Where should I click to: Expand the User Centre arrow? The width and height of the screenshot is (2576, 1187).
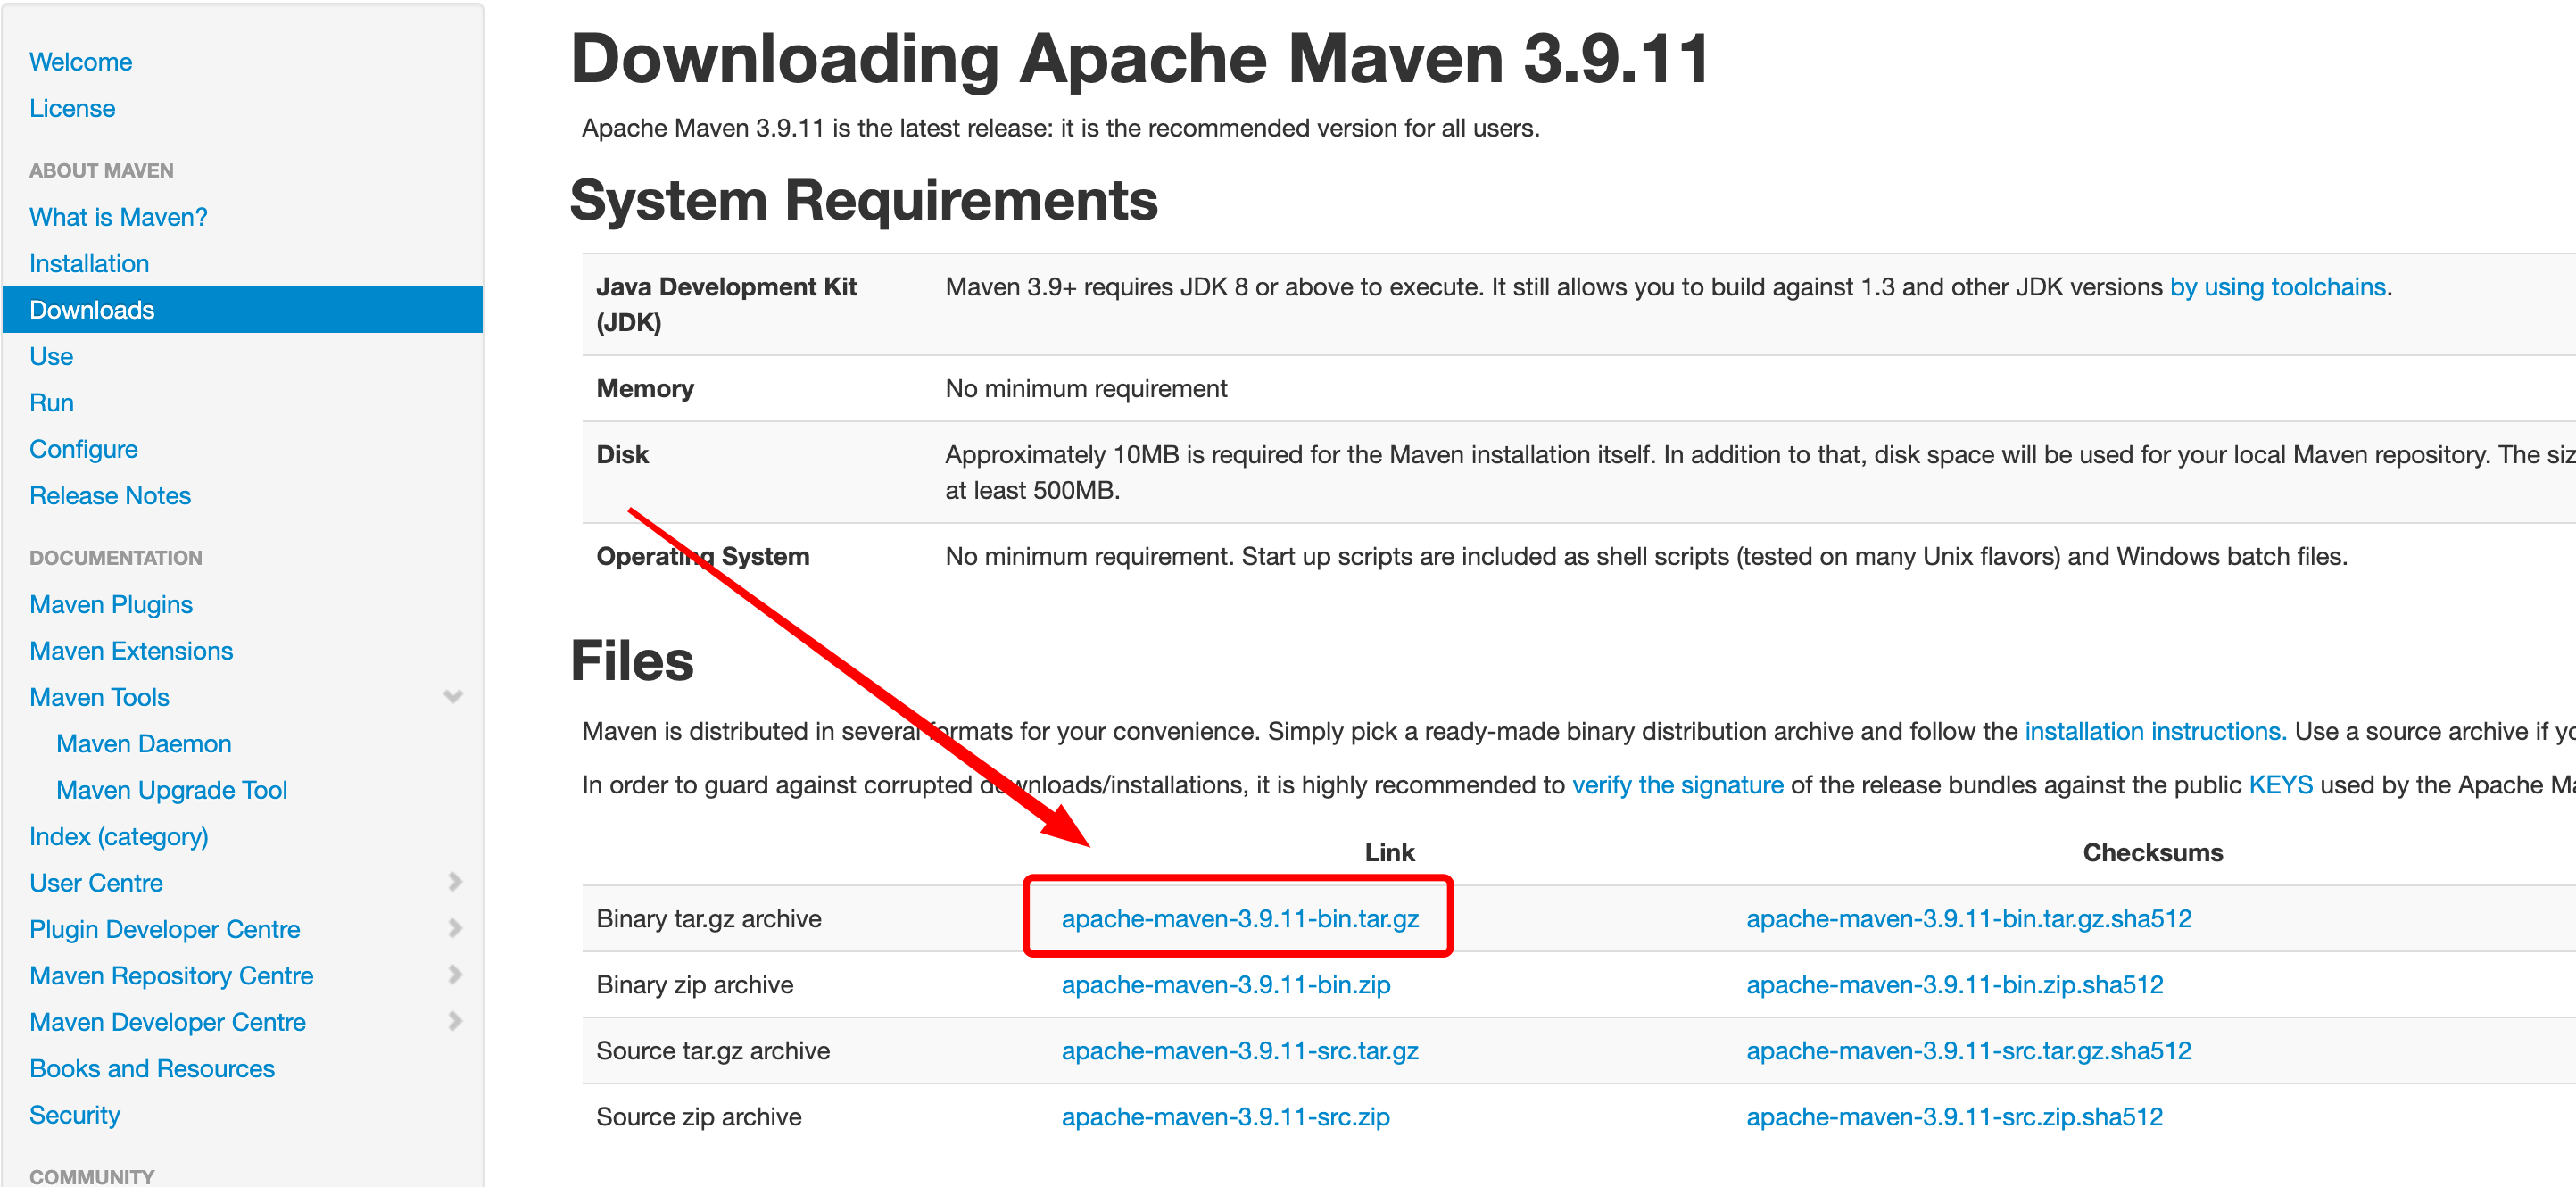(x=455, y=882)
